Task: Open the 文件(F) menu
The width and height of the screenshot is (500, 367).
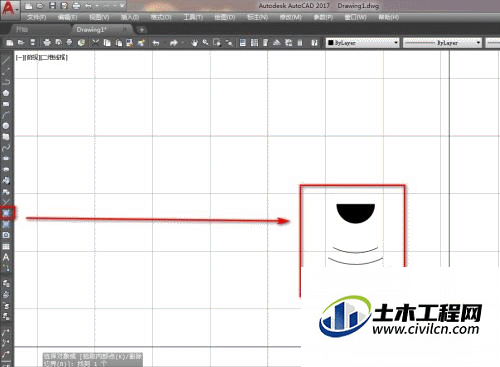Action: pos(37,17)
